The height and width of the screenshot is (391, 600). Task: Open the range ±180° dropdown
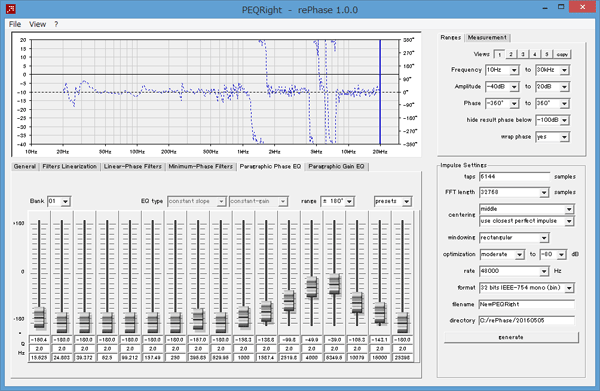click(x=337, y=201)
